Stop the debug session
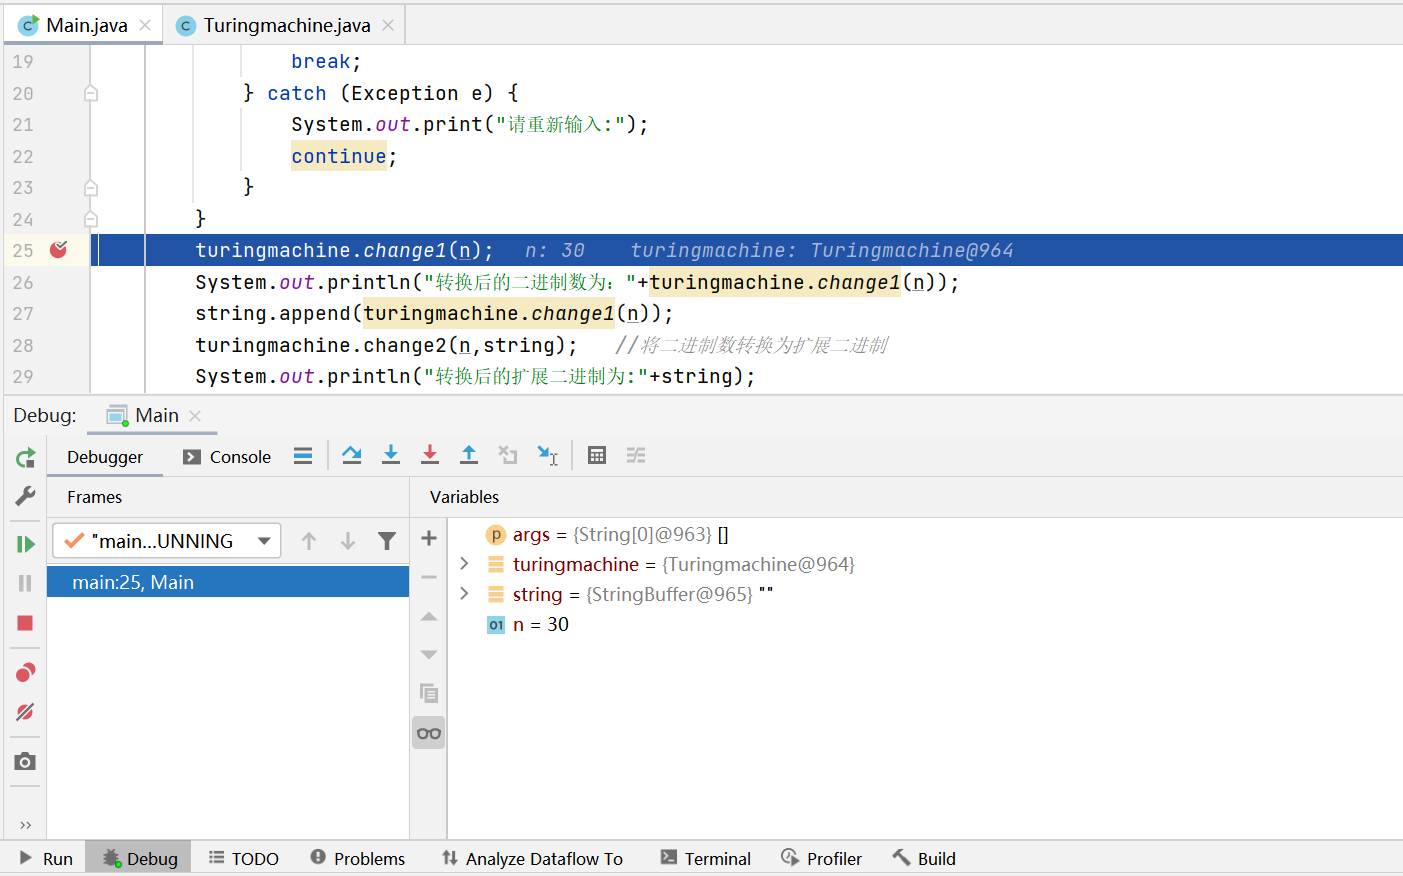Image resolution: width=1403 pixels, height=876 pixels. [26, 623]
